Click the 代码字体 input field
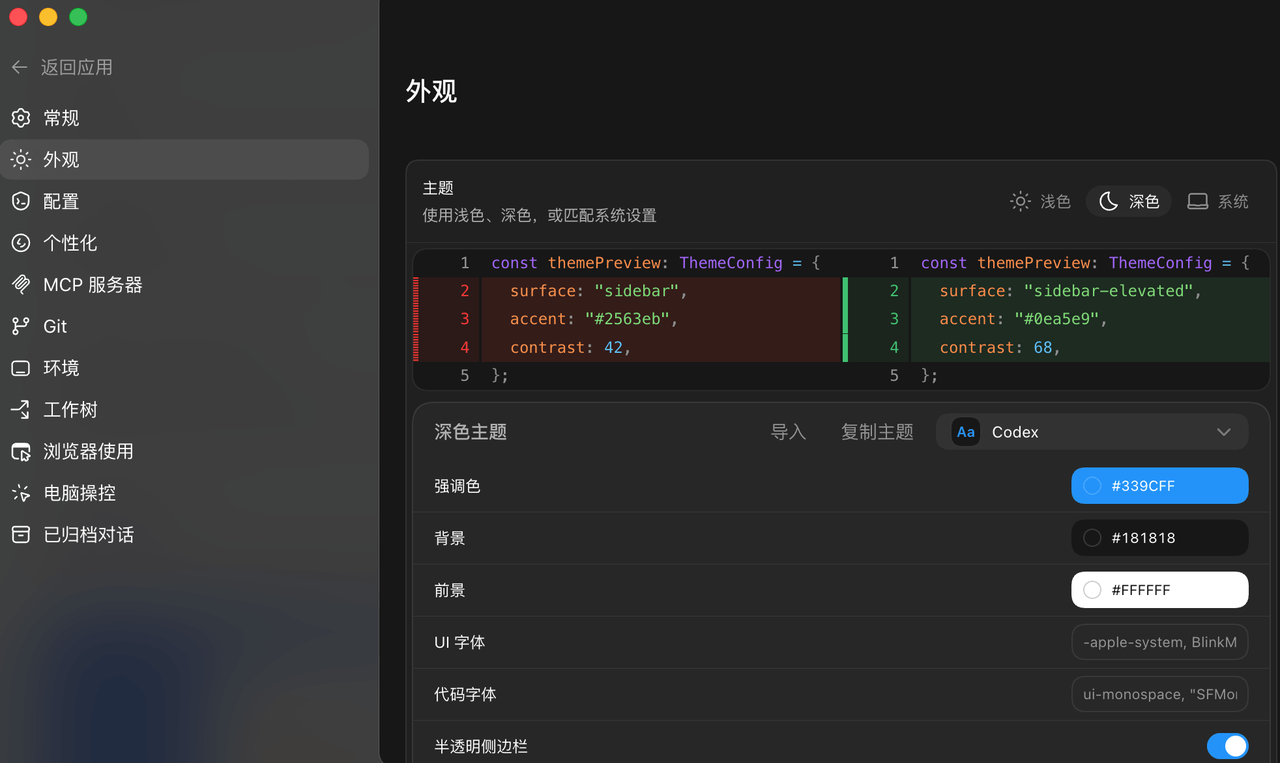This screenshot has width=1280, height=763. click(x=1160, y=694)
